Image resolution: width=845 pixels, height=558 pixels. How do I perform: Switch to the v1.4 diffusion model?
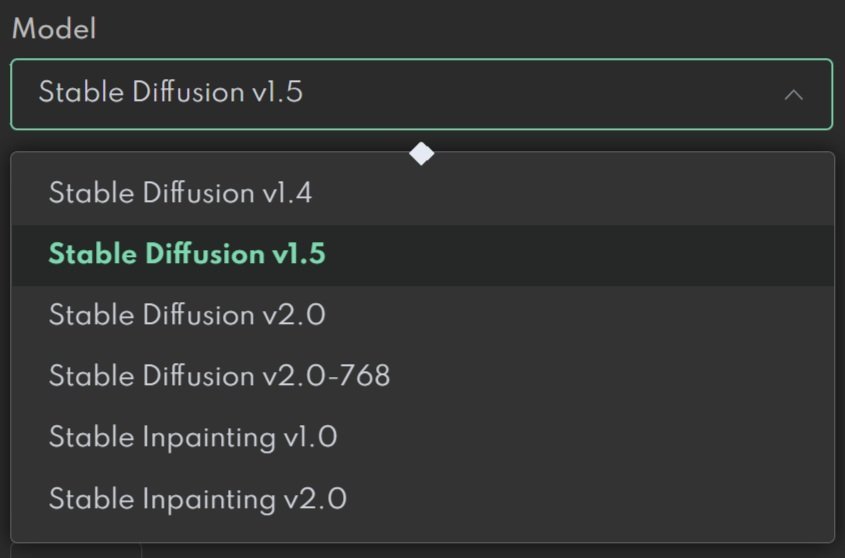pyautogui.click(x=422, y=193)
